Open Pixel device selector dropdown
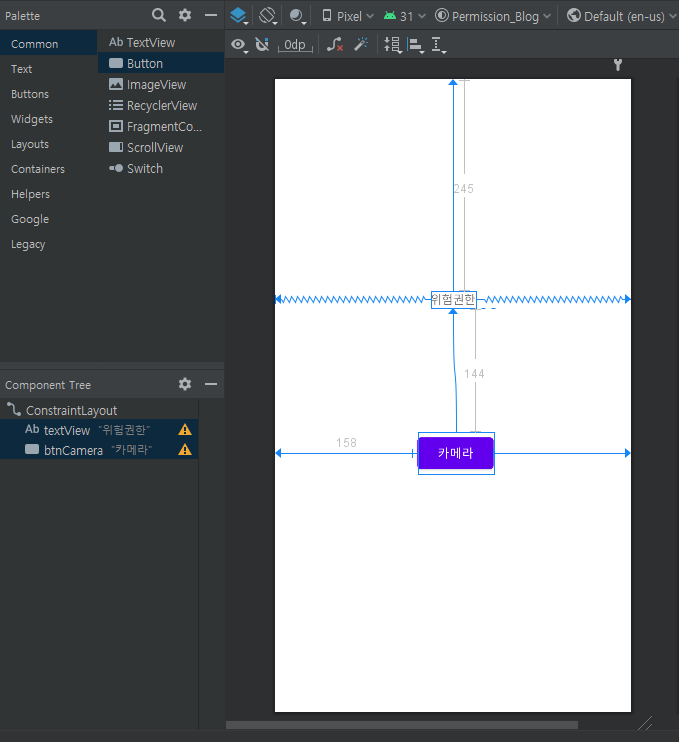The image size is (679, 742). 348,16
